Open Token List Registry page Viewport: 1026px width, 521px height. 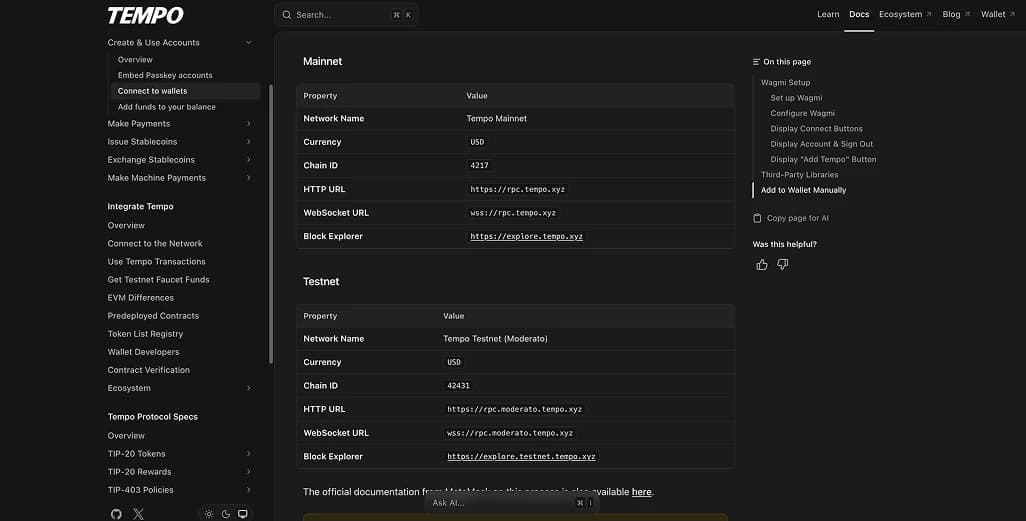click(145, 334)
